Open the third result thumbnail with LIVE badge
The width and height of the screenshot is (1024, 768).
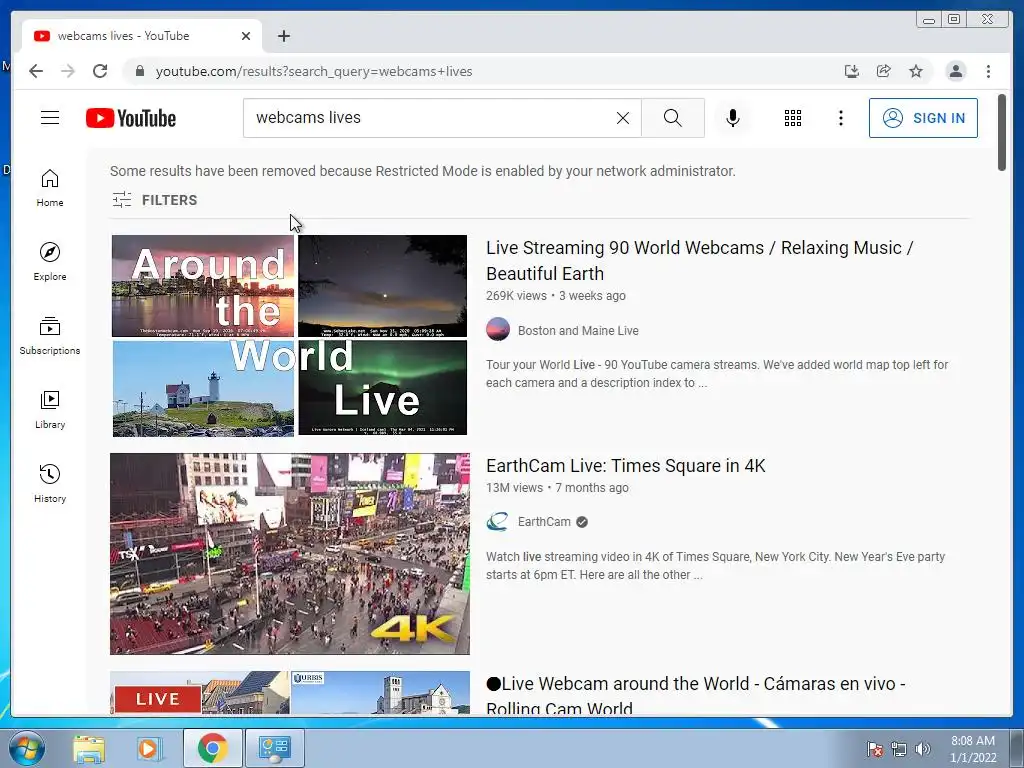289,692
